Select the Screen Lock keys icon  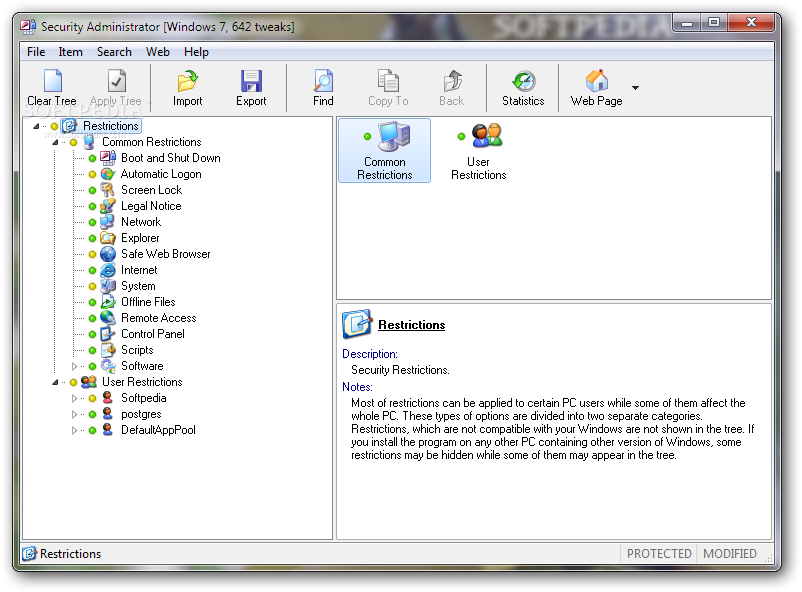click(x=108, y=190)
